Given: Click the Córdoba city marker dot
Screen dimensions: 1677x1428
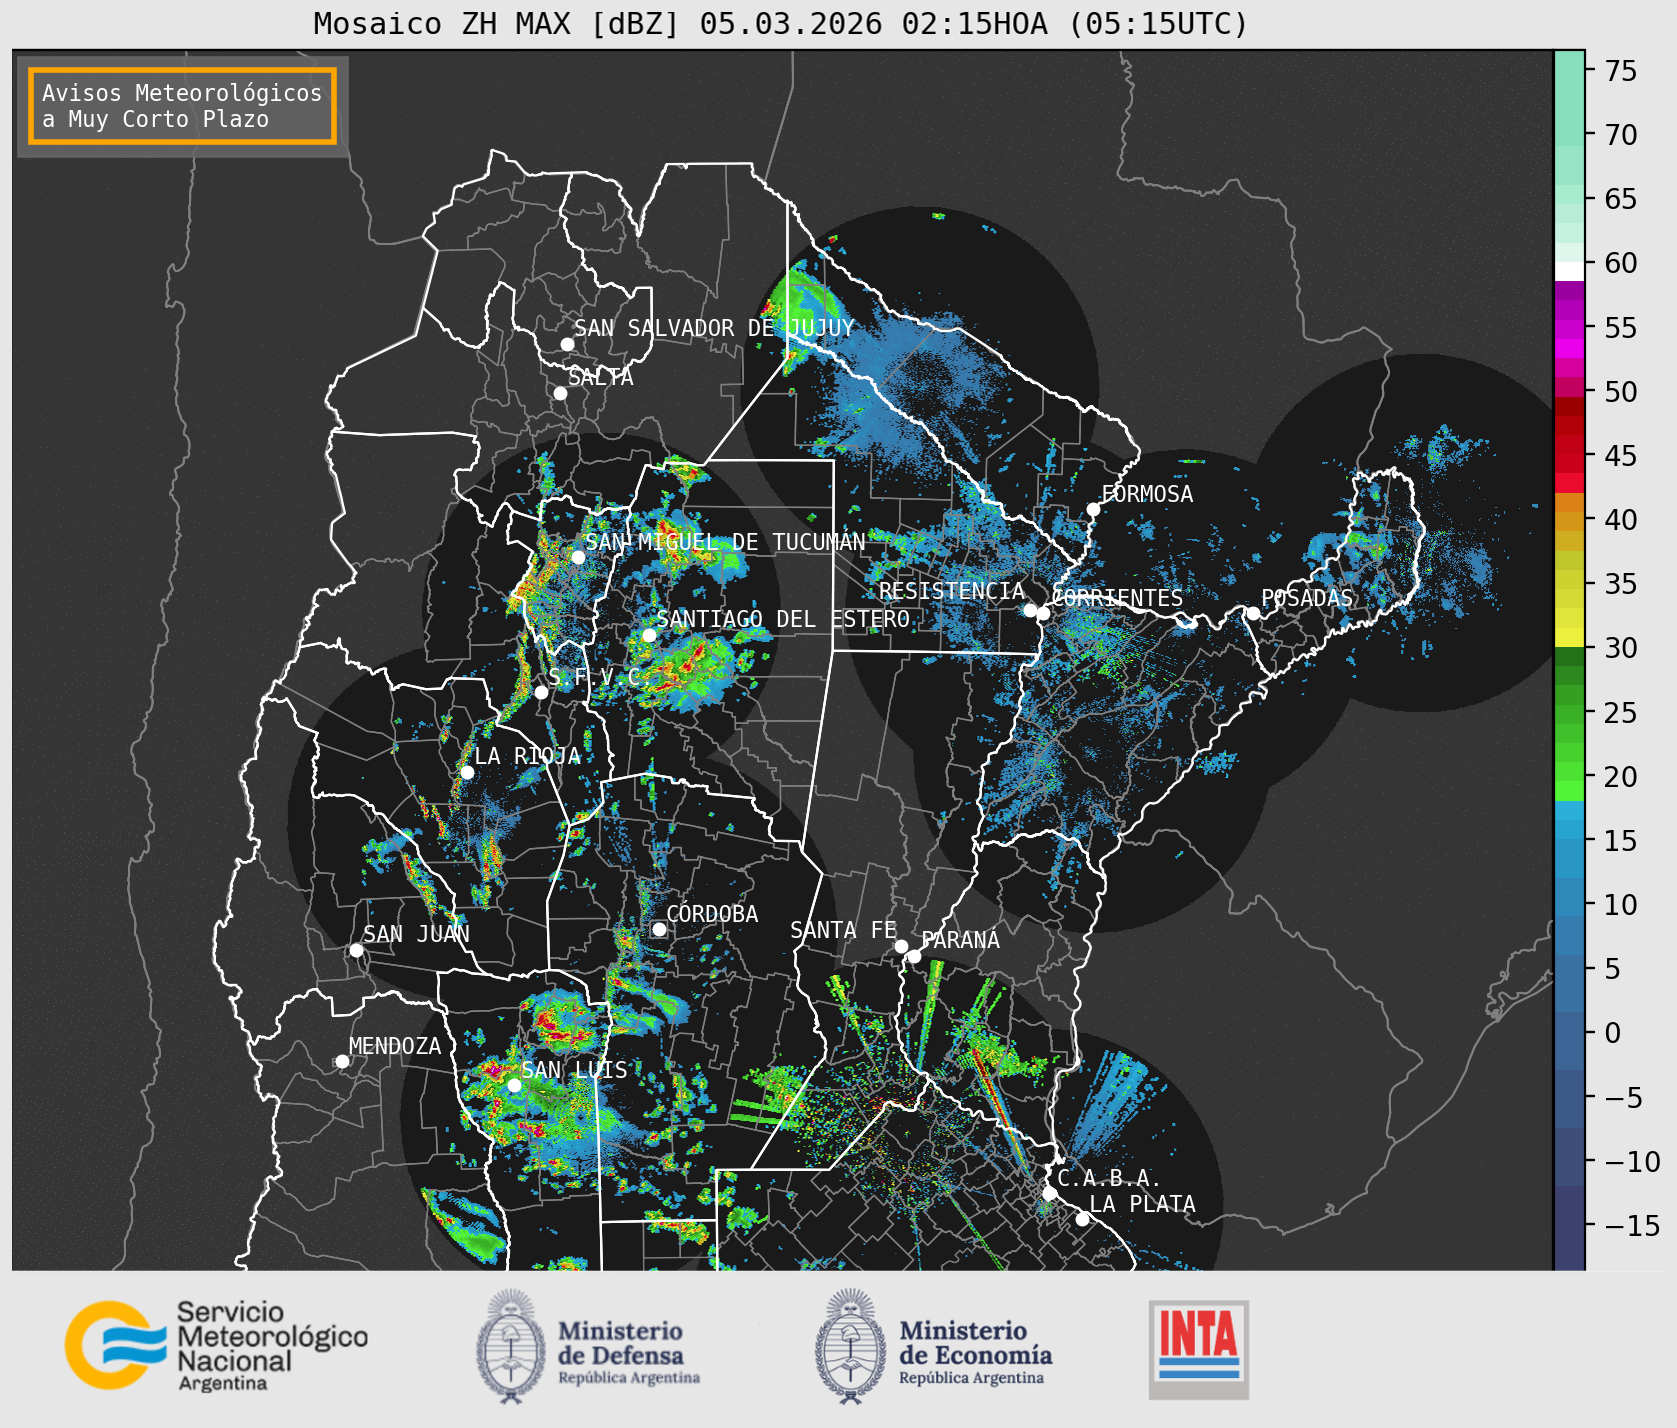Looking at the screenshot, I should point(659,929).
